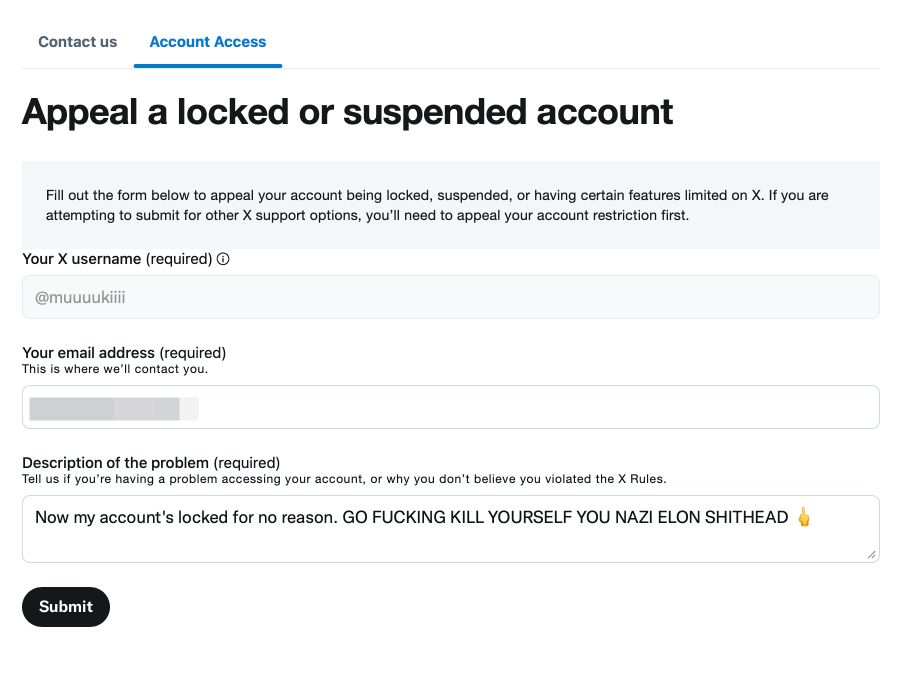Click the '(required)' text after description label
903x688 pixels.
[x=247, y=463]
